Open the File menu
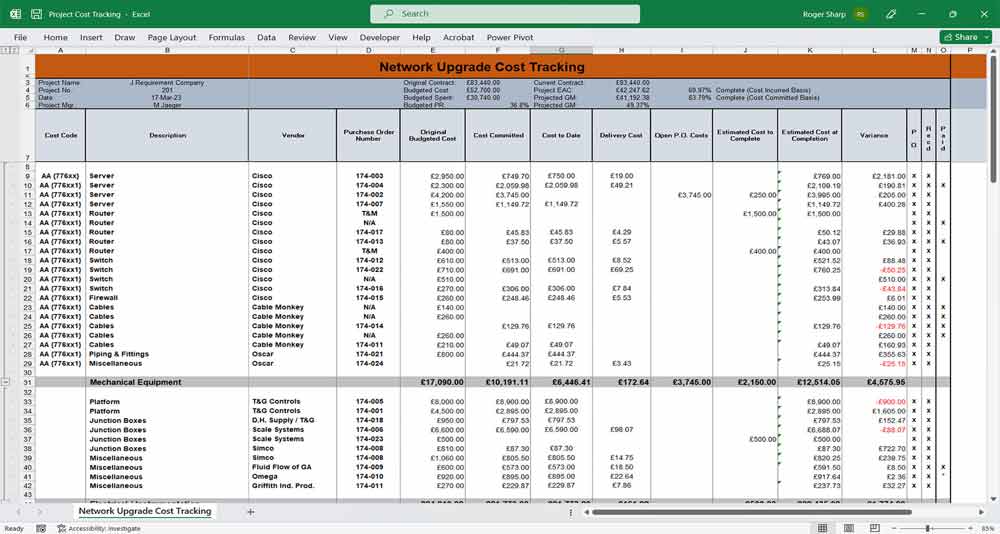1000x534 pixels. click(x=20, y=38)
